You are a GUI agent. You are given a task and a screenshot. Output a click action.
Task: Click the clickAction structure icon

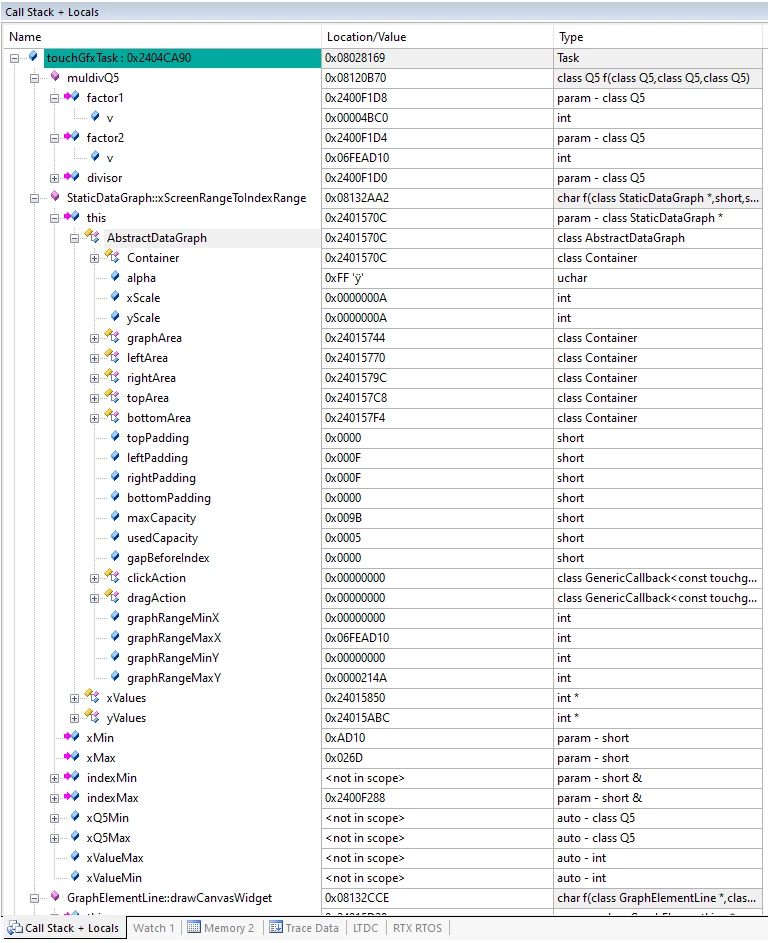click(112, 576)
